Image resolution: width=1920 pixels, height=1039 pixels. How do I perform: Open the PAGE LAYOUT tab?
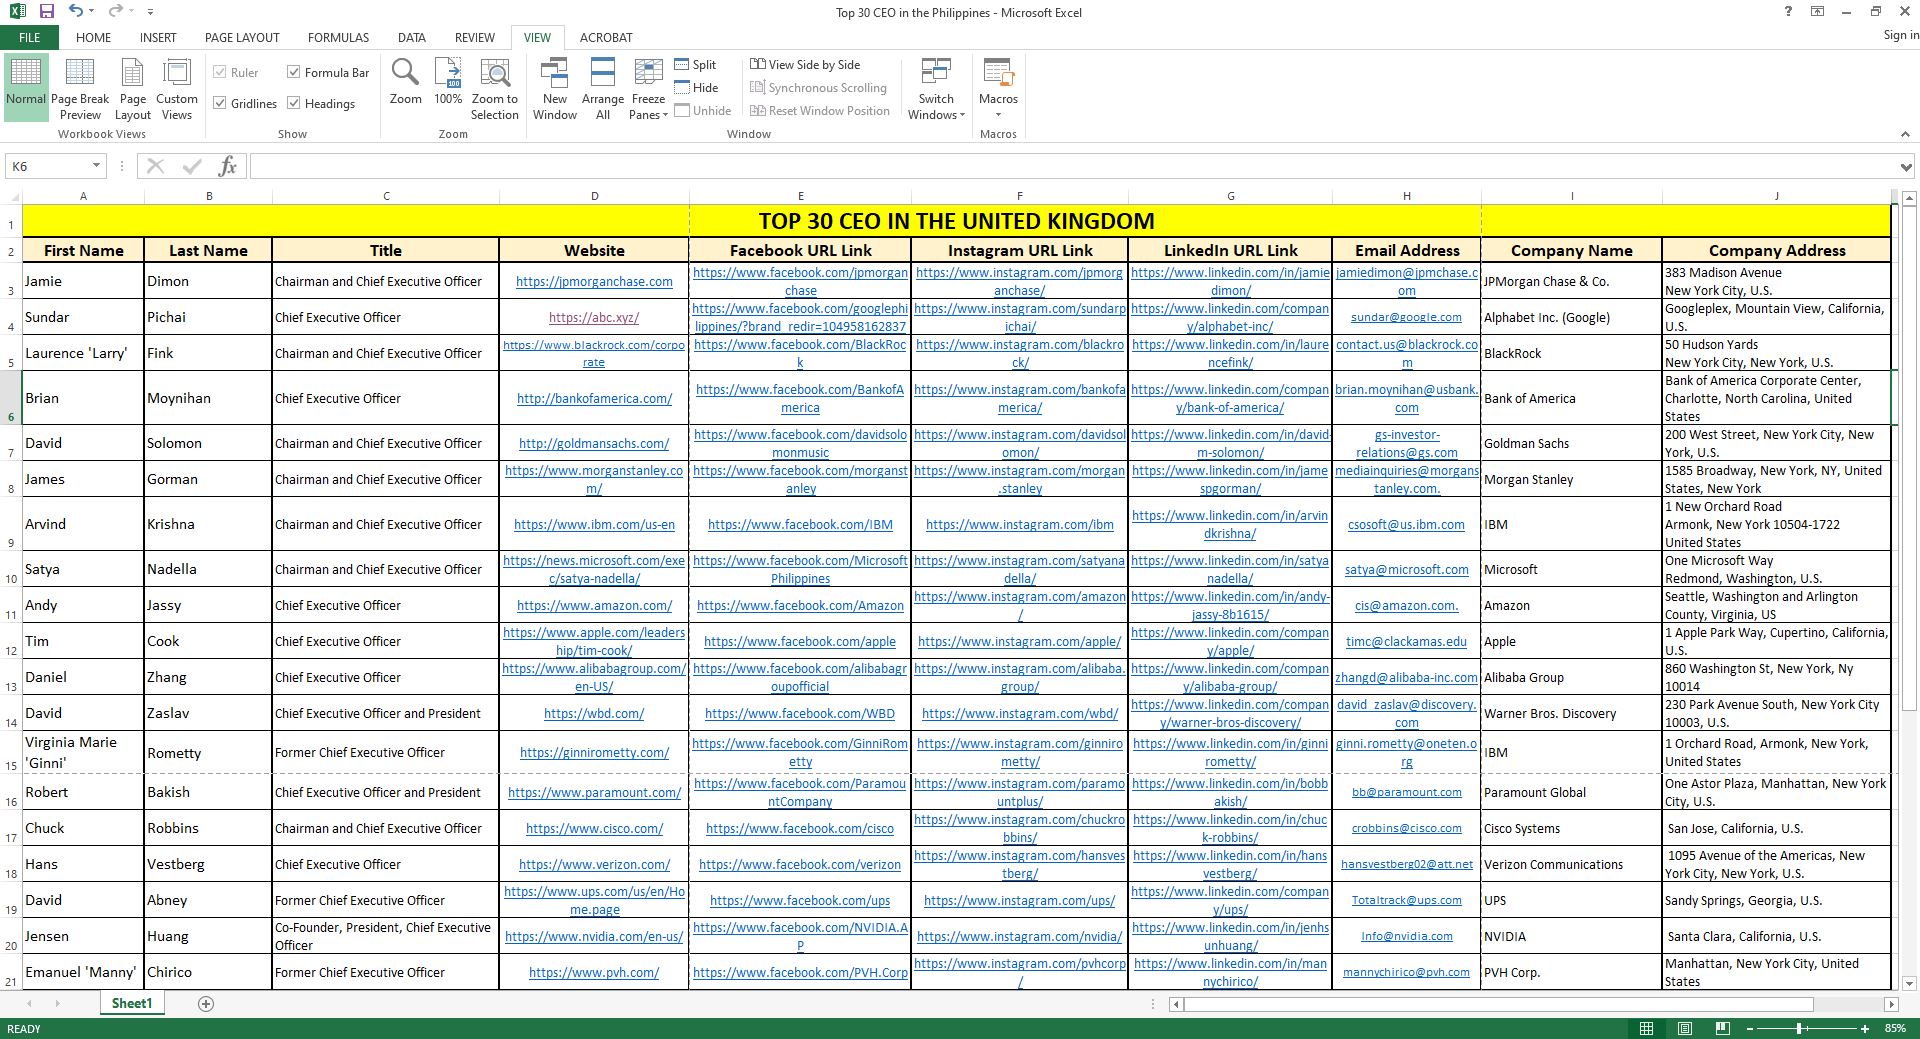[242, 37]
